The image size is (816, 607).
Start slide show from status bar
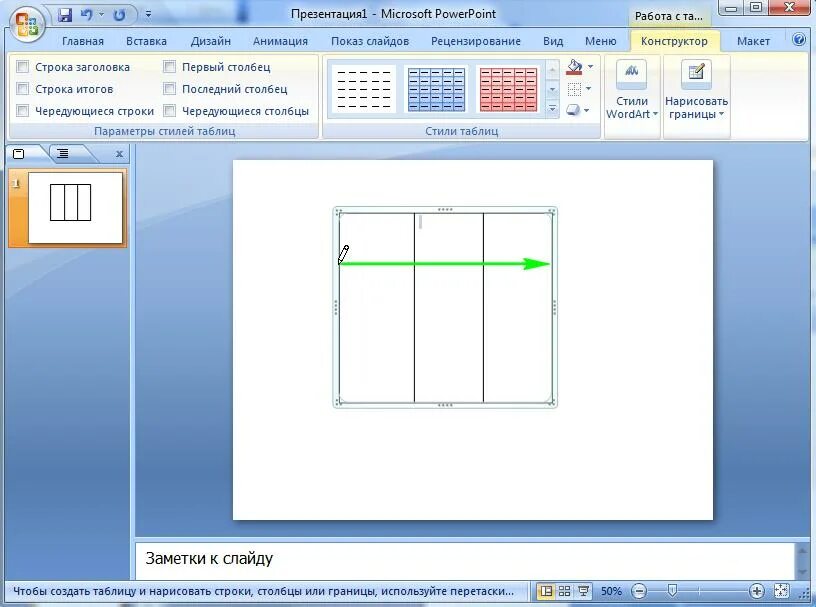(x=583, y=591)
